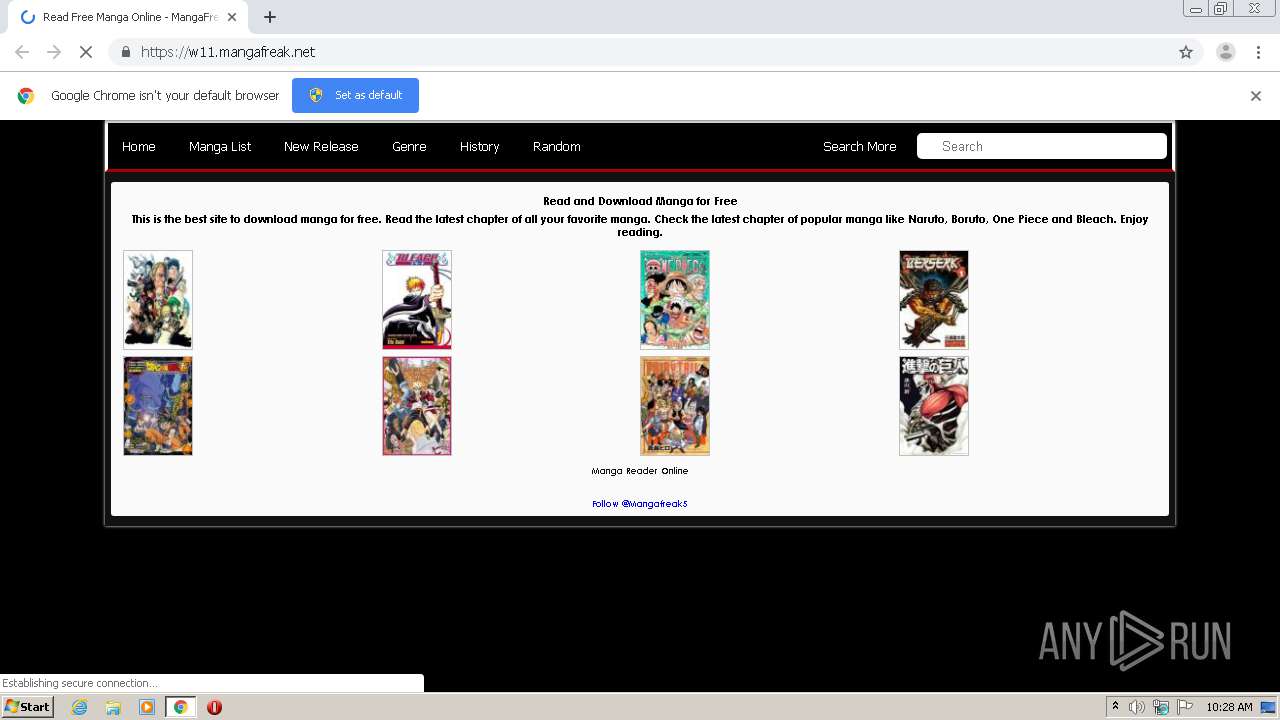Go forward in browser history

coord(54,52)
